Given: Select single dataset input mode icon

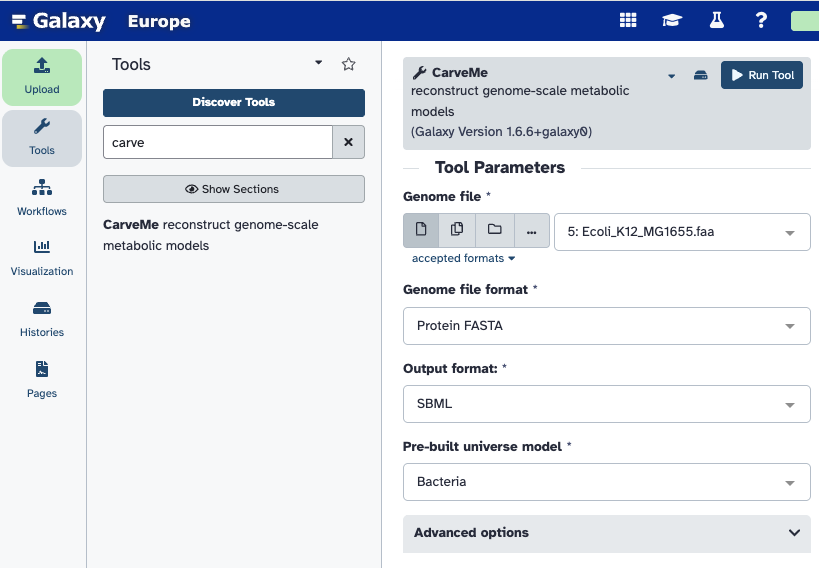Looking at the screenshot, I should [421, 230].
